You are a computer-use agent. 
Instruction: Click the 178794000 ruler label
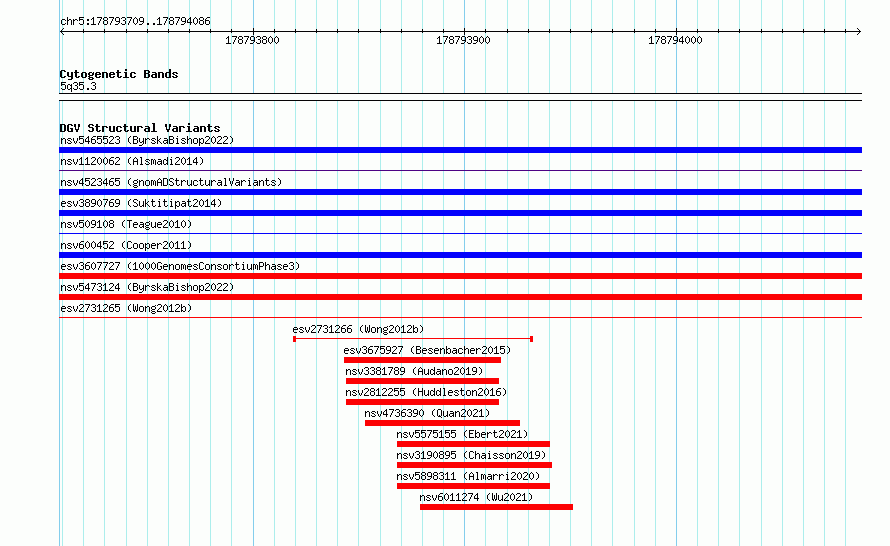click(675, 40)
